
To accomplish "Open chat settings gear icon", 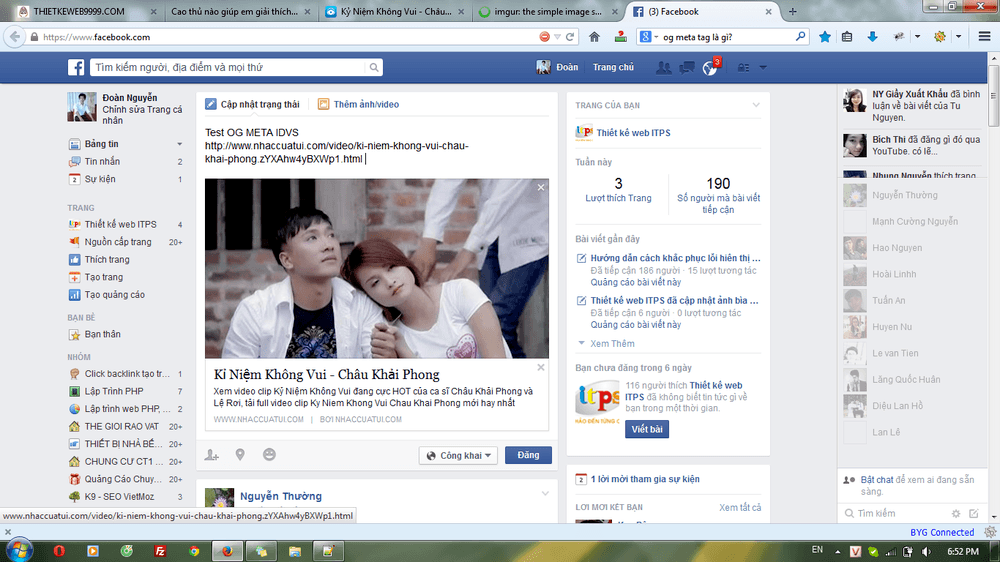I will [955, 513].
